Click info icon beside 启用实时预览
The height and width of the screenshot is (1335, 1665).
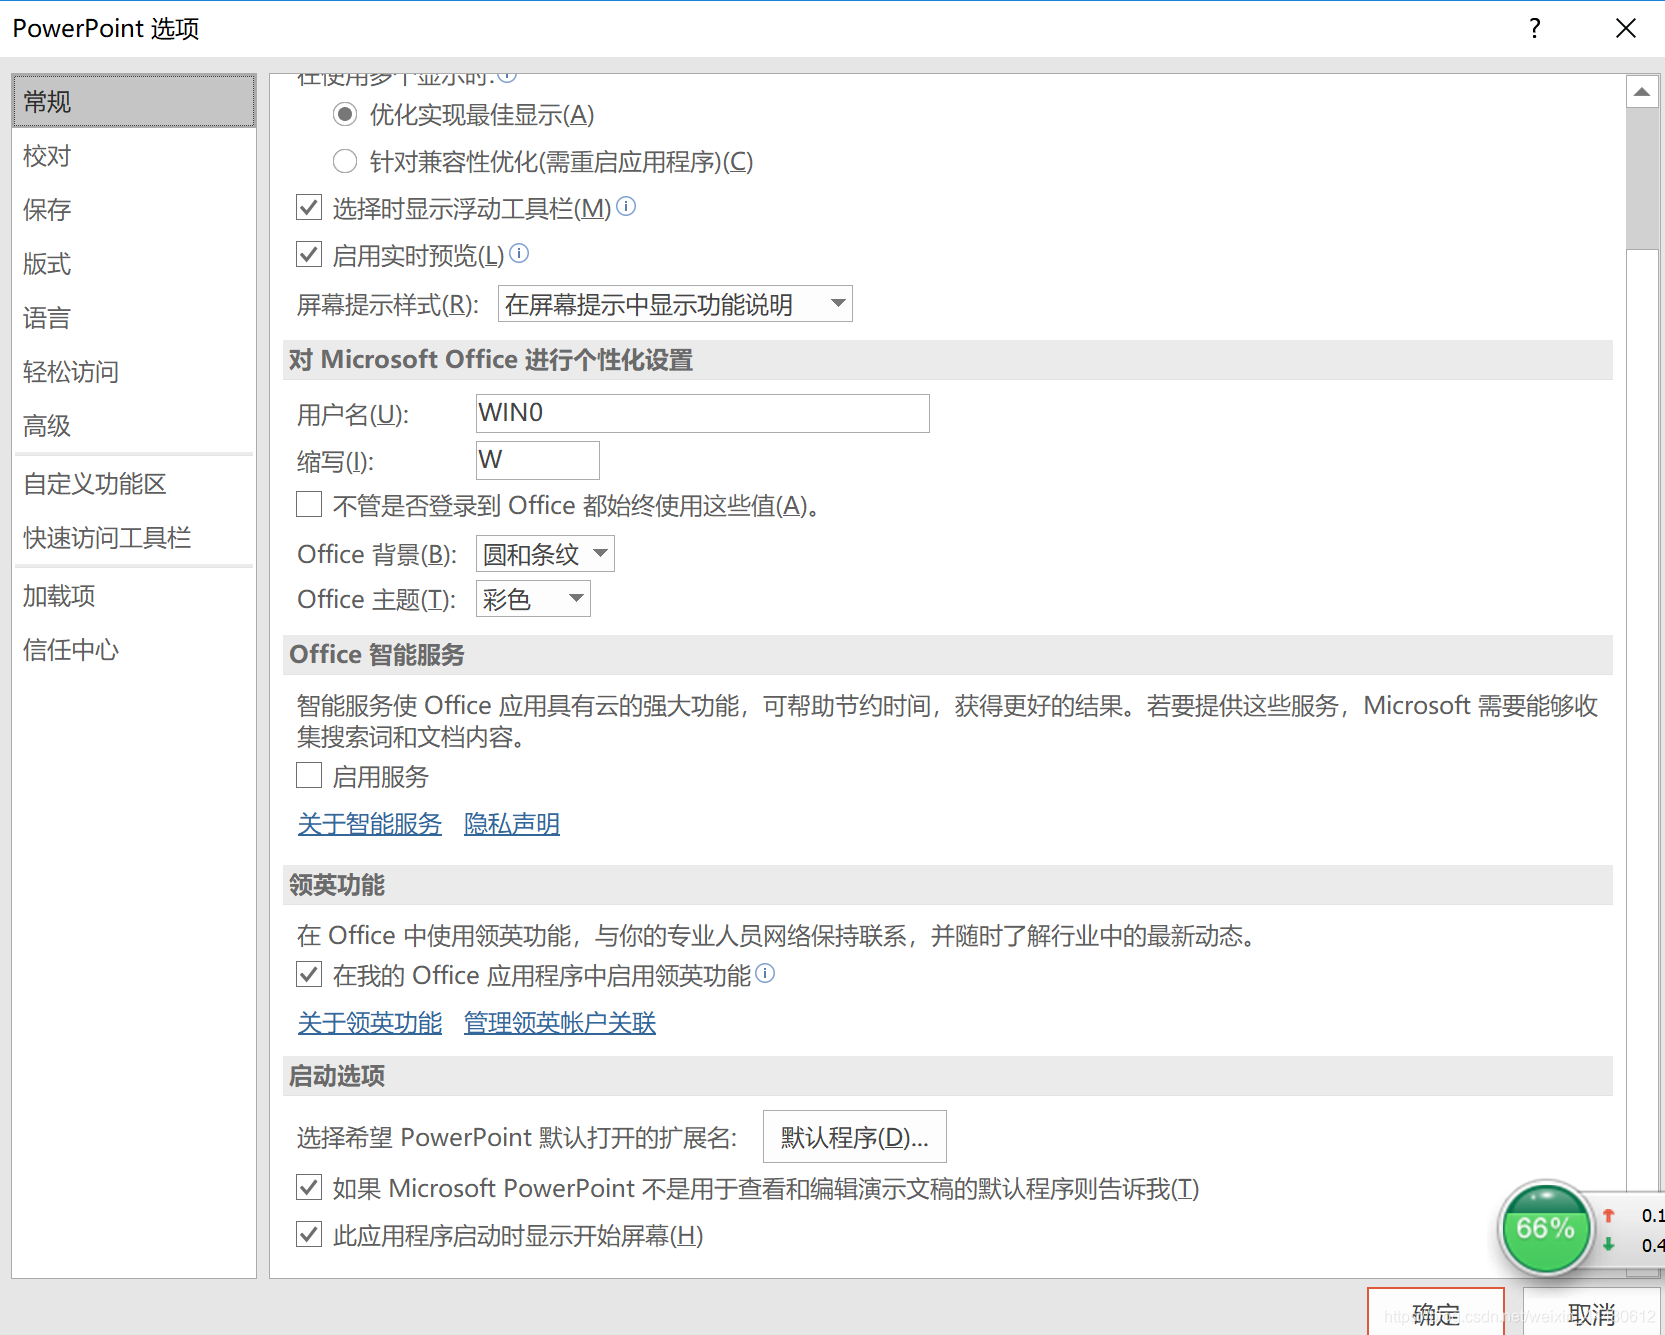[519, 253]
